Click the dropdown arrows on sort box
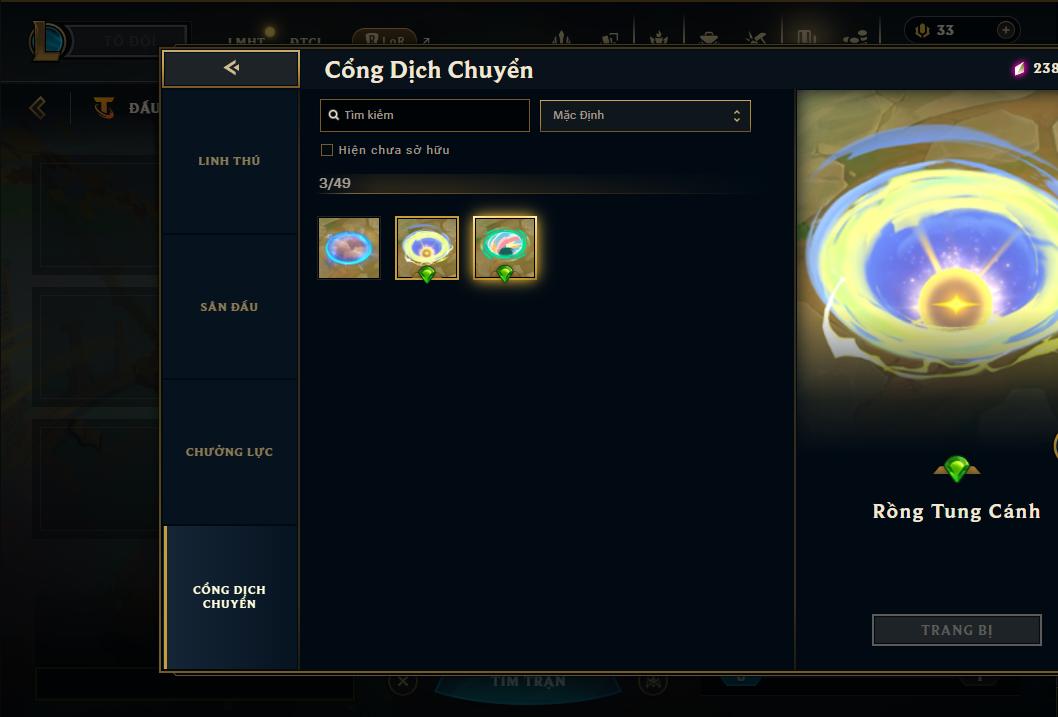The image size is (1058, 717). 737,116
